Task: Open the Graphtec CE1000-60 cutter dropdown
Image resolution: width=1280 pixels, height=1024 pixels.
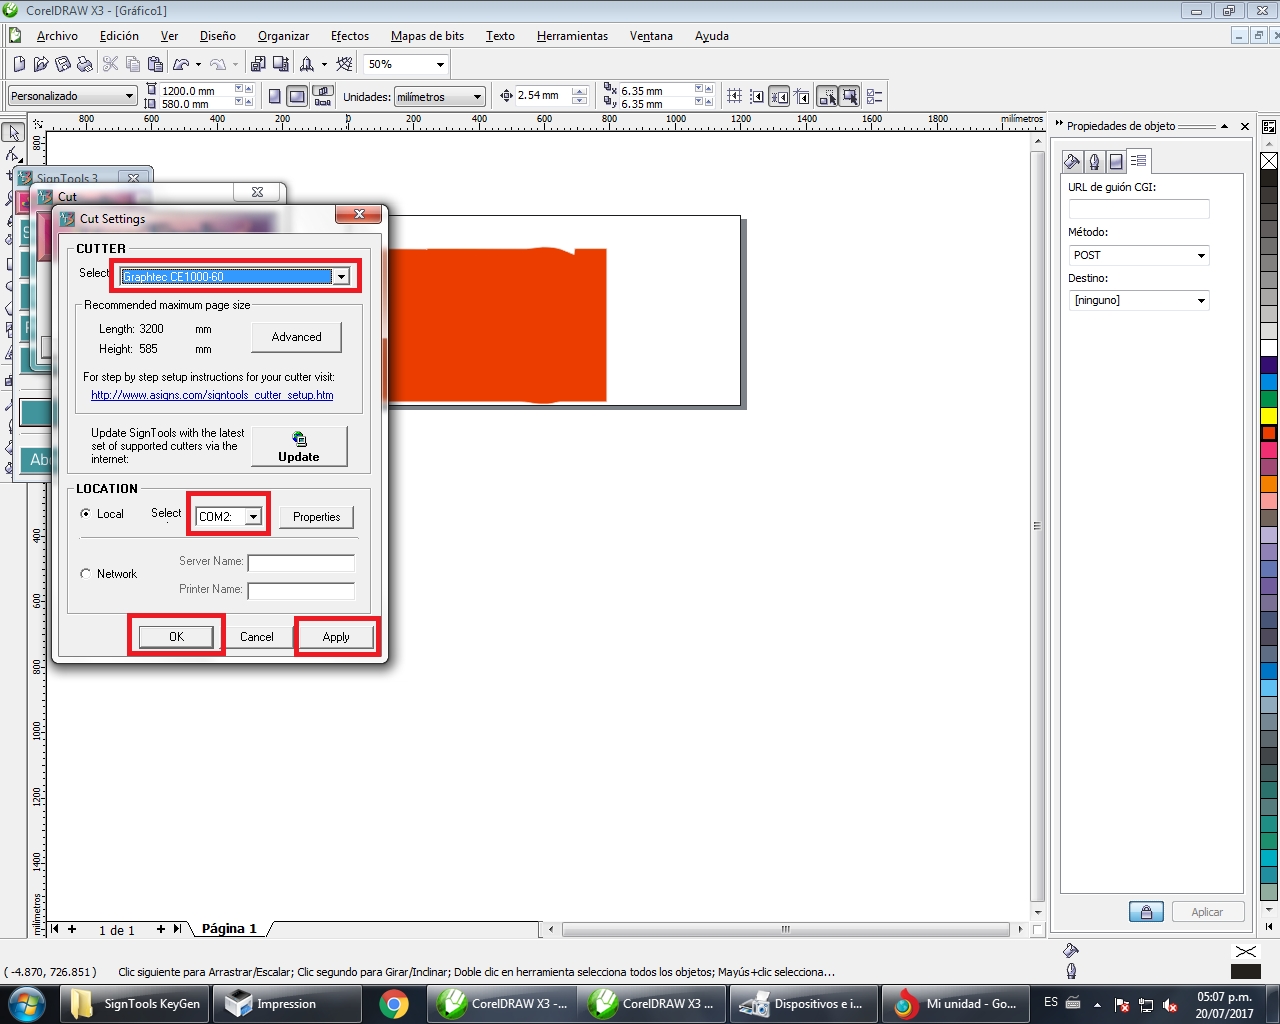Action: click(341, 277)
